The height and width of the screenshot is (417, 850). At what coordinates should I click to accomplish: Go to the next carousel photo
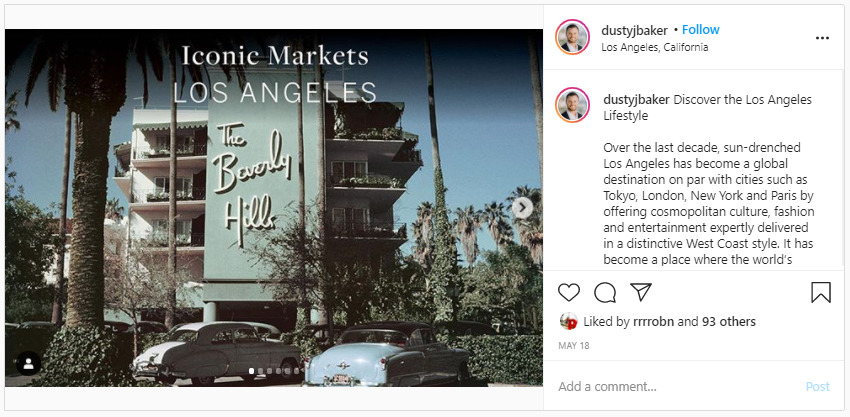click(x=522, y=208)
